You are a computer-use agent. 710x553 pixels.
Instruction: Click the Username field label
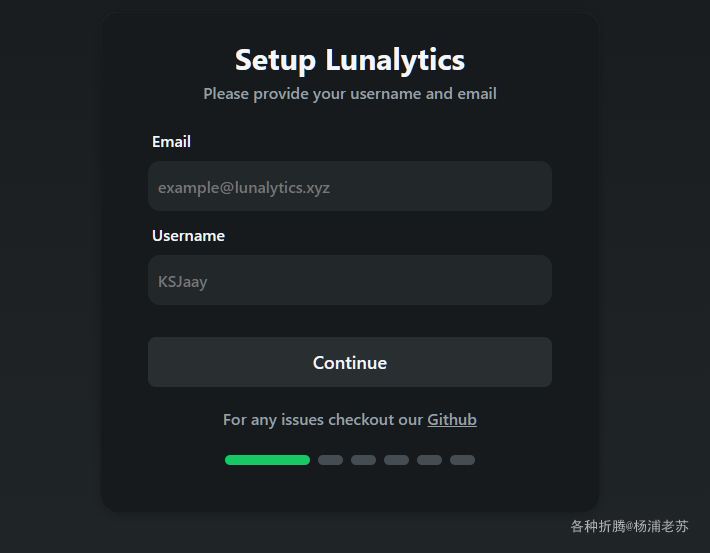pyautogui.click(x=188, y=236)
